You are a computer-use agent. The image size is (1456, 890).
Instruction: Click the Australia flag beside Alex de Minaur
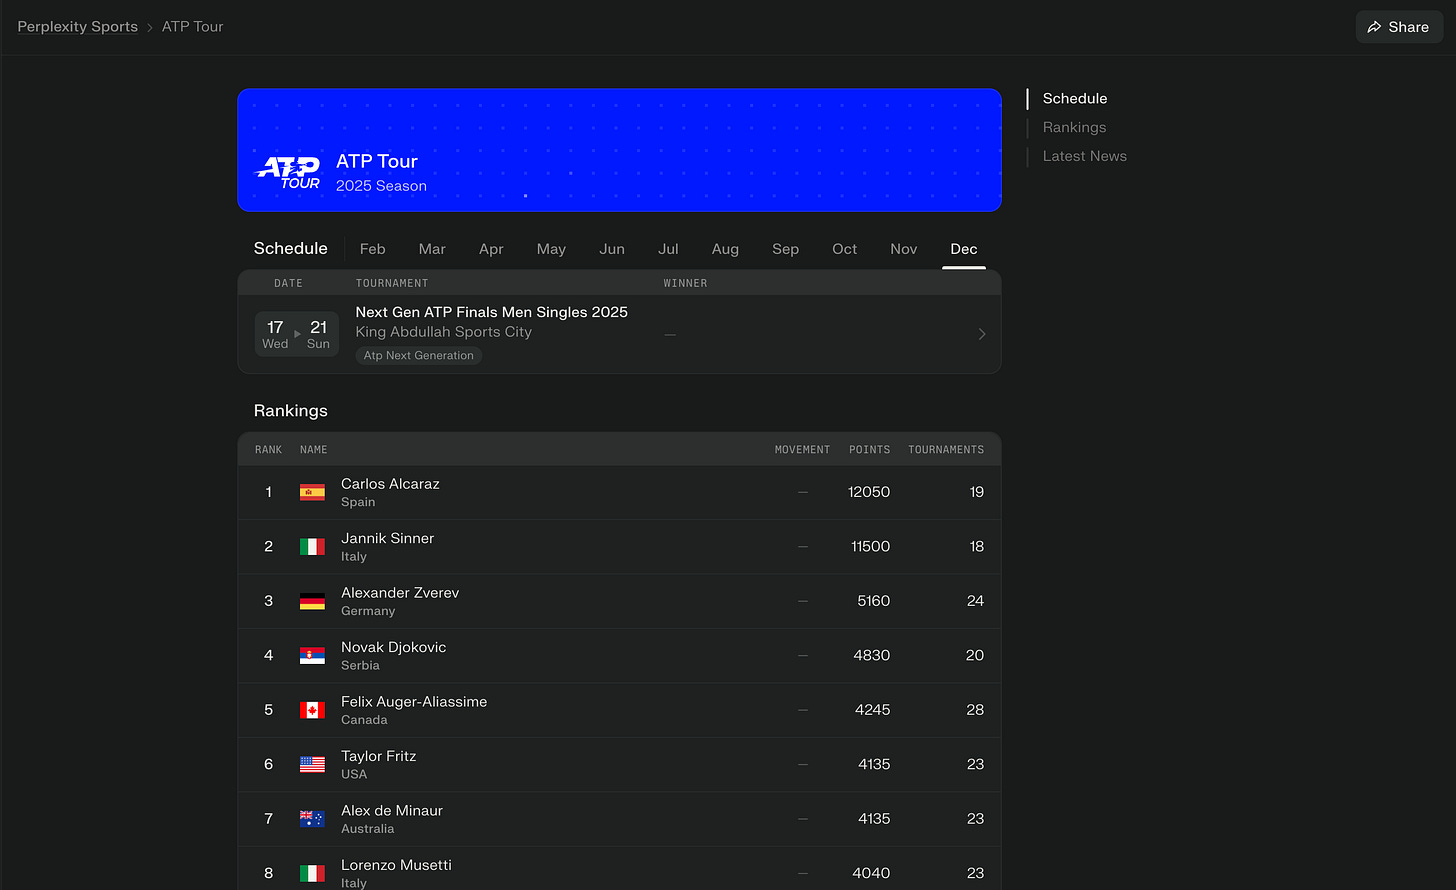coord(312,819)
